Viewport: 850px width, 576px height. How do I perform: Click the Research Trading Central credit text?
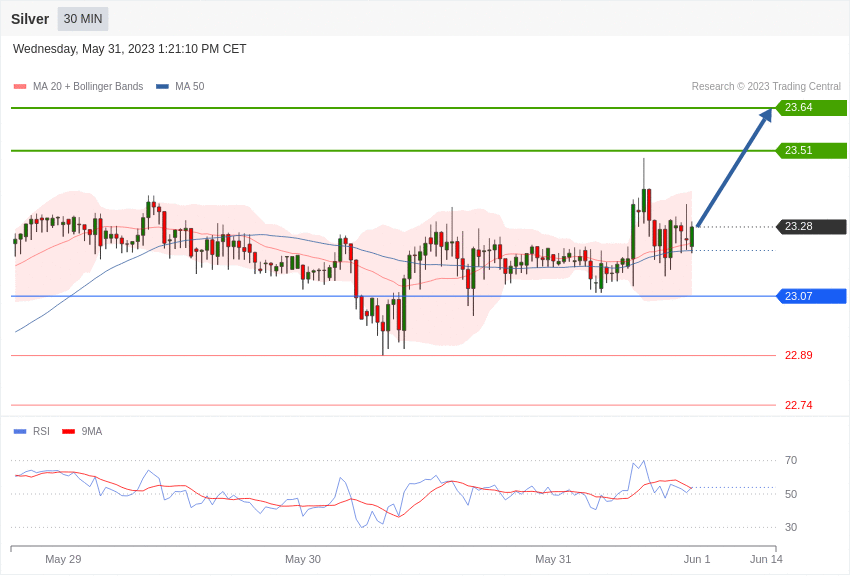pos(766,87)
